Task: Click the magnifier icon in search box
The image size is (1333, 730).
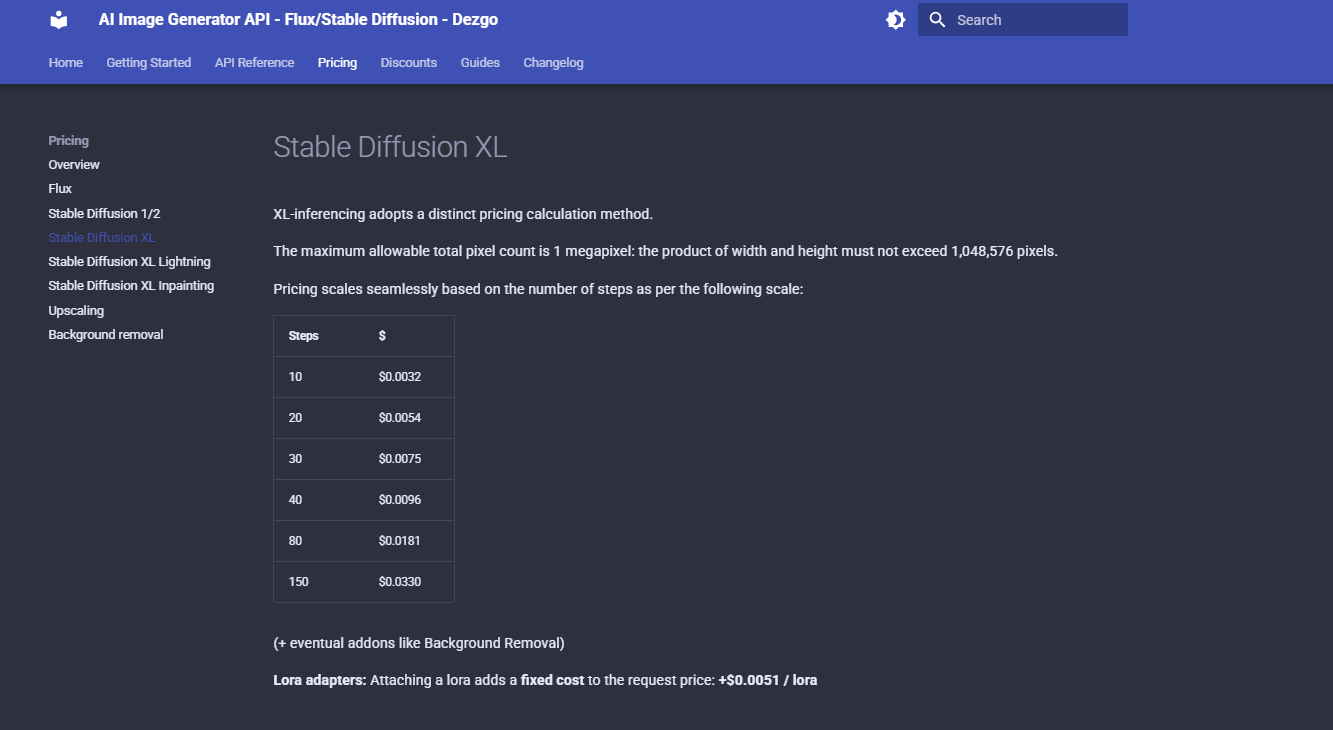Action: tap(937, 20)
